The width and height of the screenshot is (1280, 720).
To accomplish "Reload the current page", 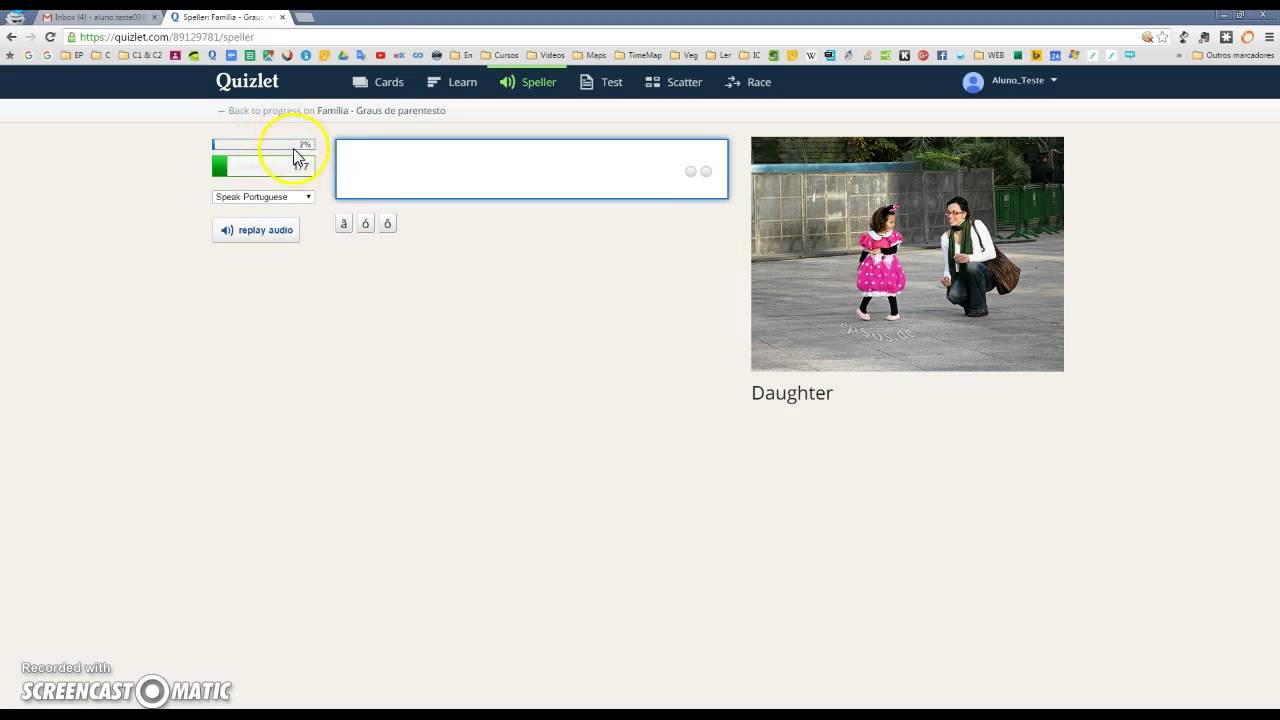I will (49, 37).
